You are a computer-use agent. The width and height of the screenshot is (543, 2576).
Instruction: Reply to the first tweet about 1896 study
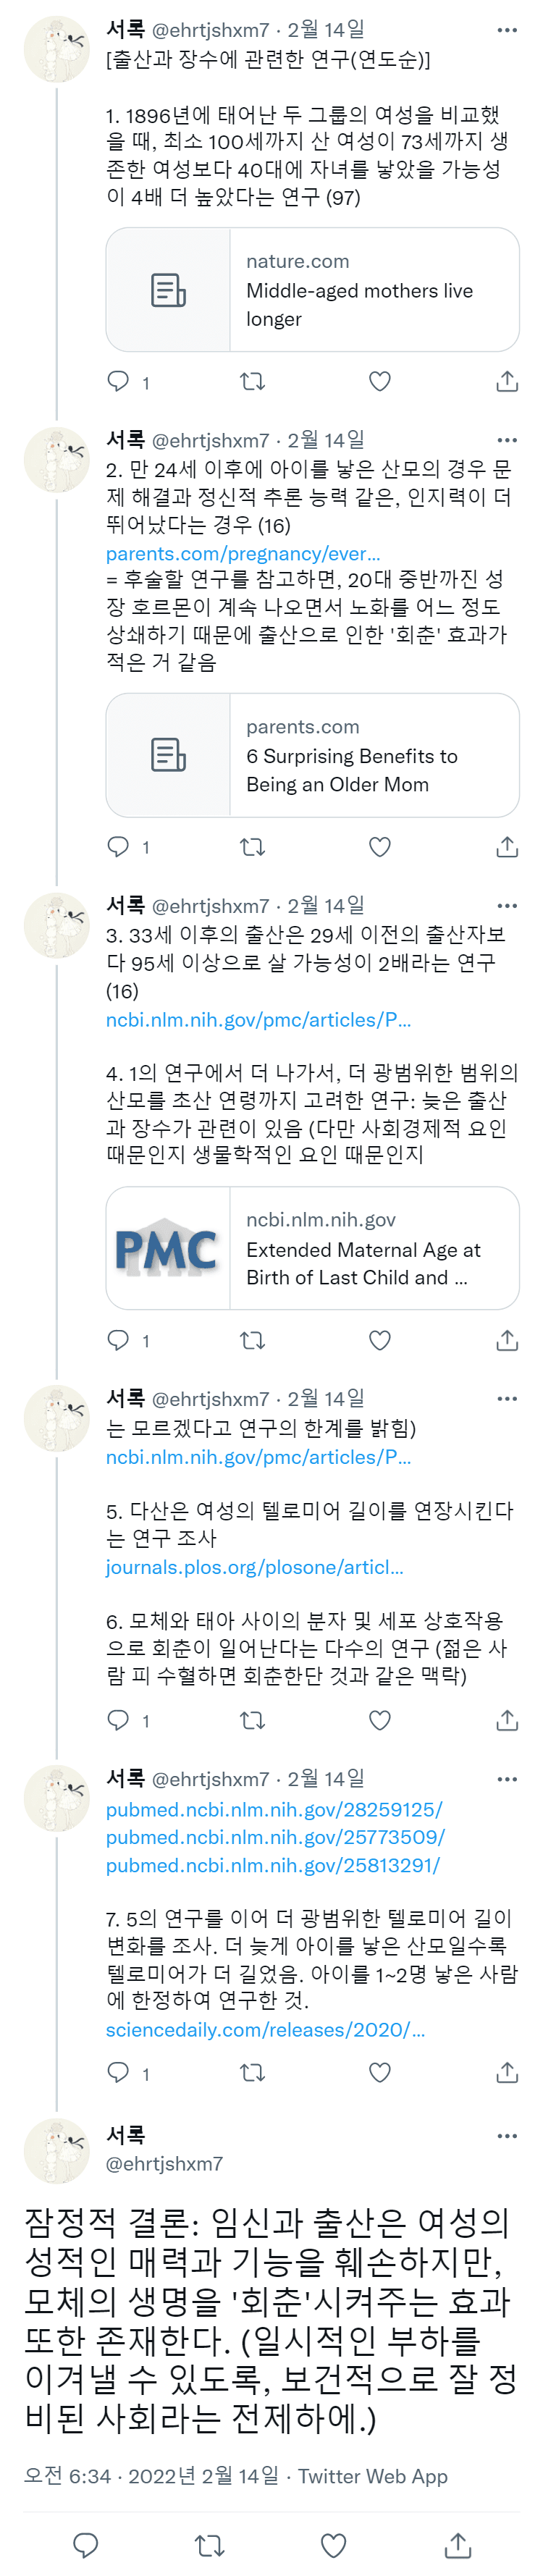coord(118,381)
